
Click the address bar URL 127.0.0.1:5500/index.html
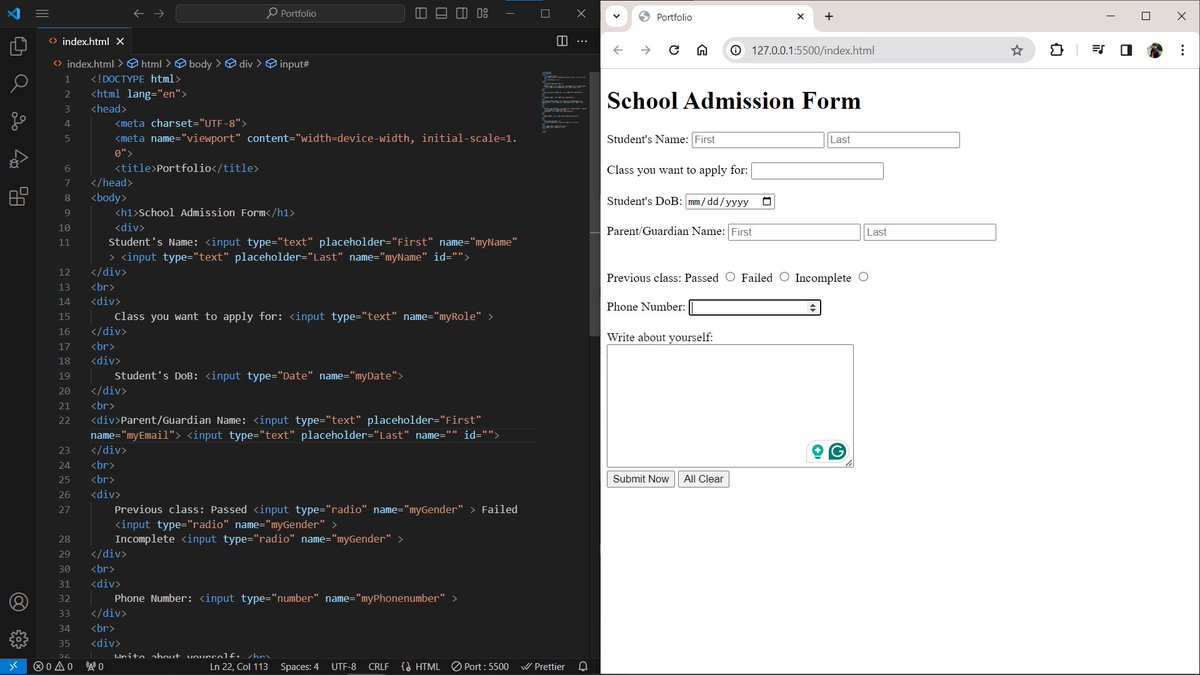pos(813,50)
